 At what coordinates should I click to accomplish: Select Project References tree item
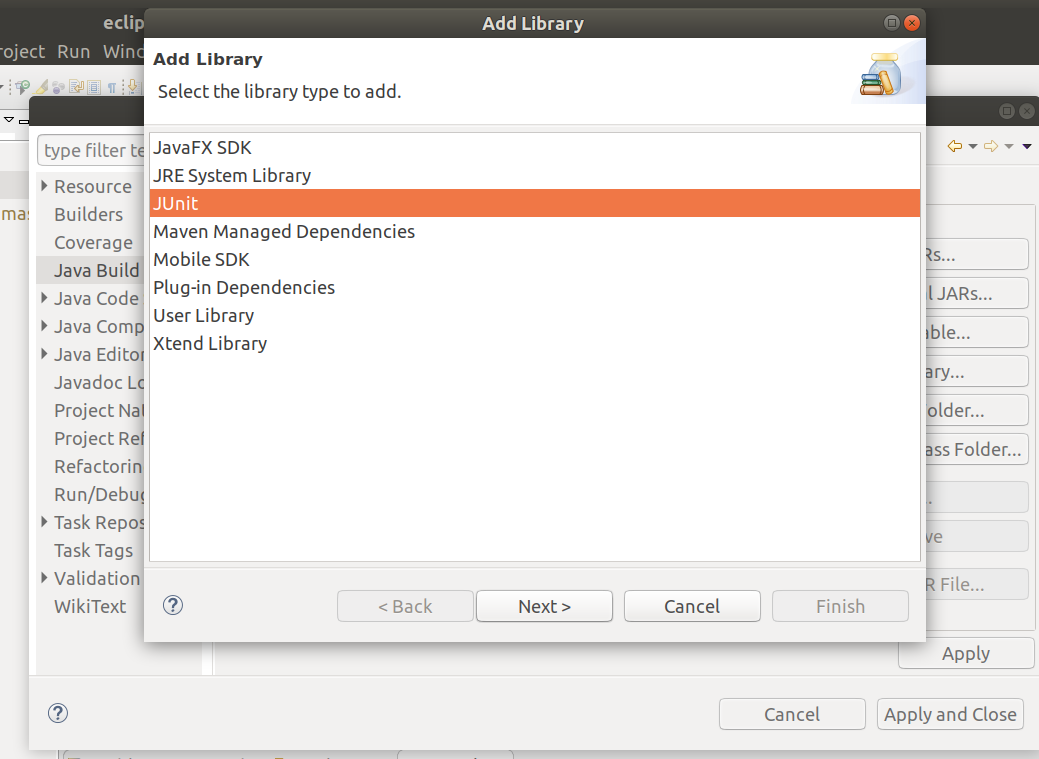99,438
